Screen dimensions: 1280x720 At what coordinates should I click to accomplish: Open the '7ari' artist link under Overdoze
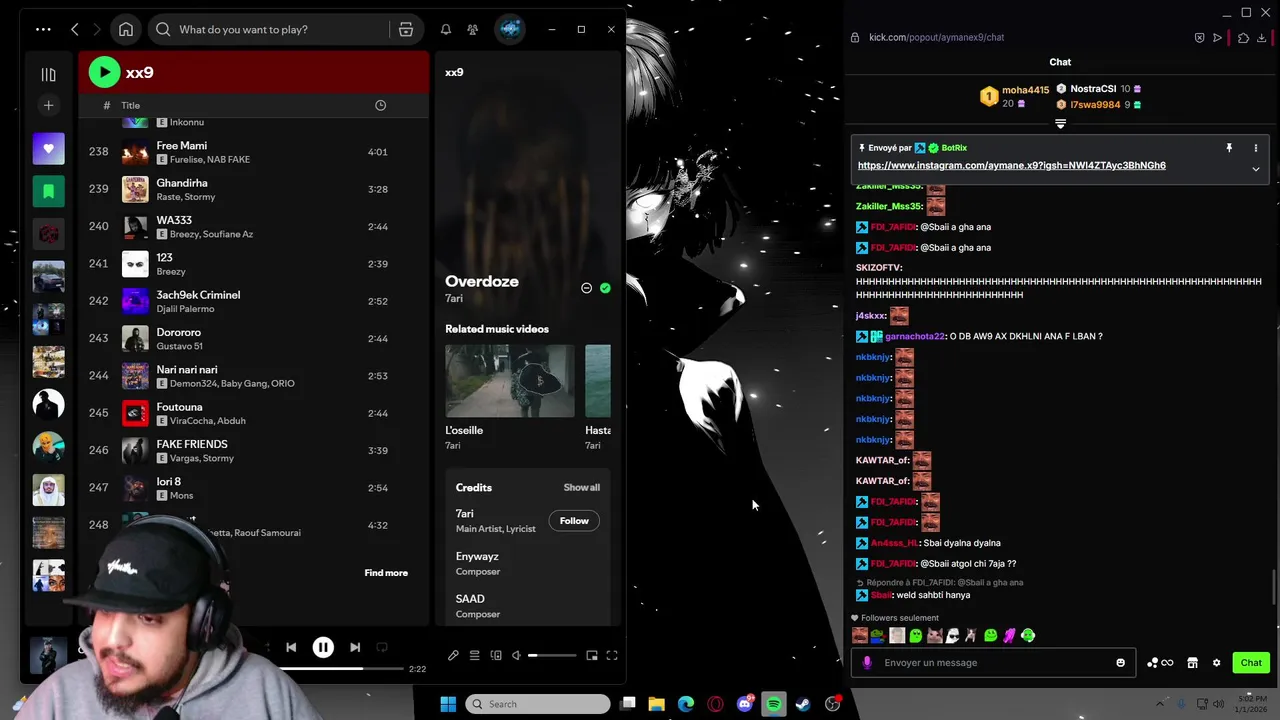coord(454,299)
